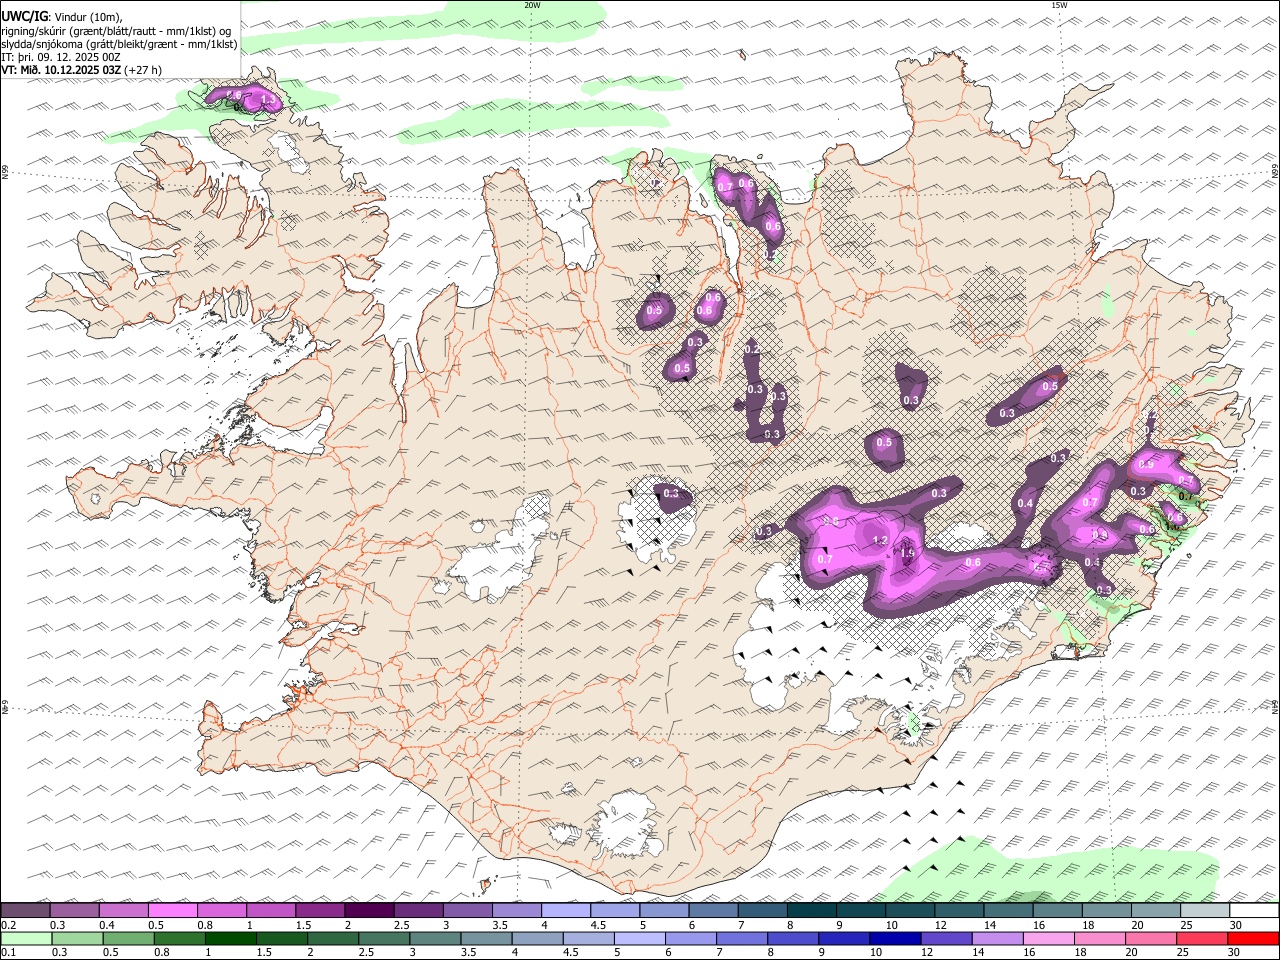Click the 4.5 tick label in the snow scale row
The height and width of the screenshot is (960, 1280).
click(x=598, y=924)
